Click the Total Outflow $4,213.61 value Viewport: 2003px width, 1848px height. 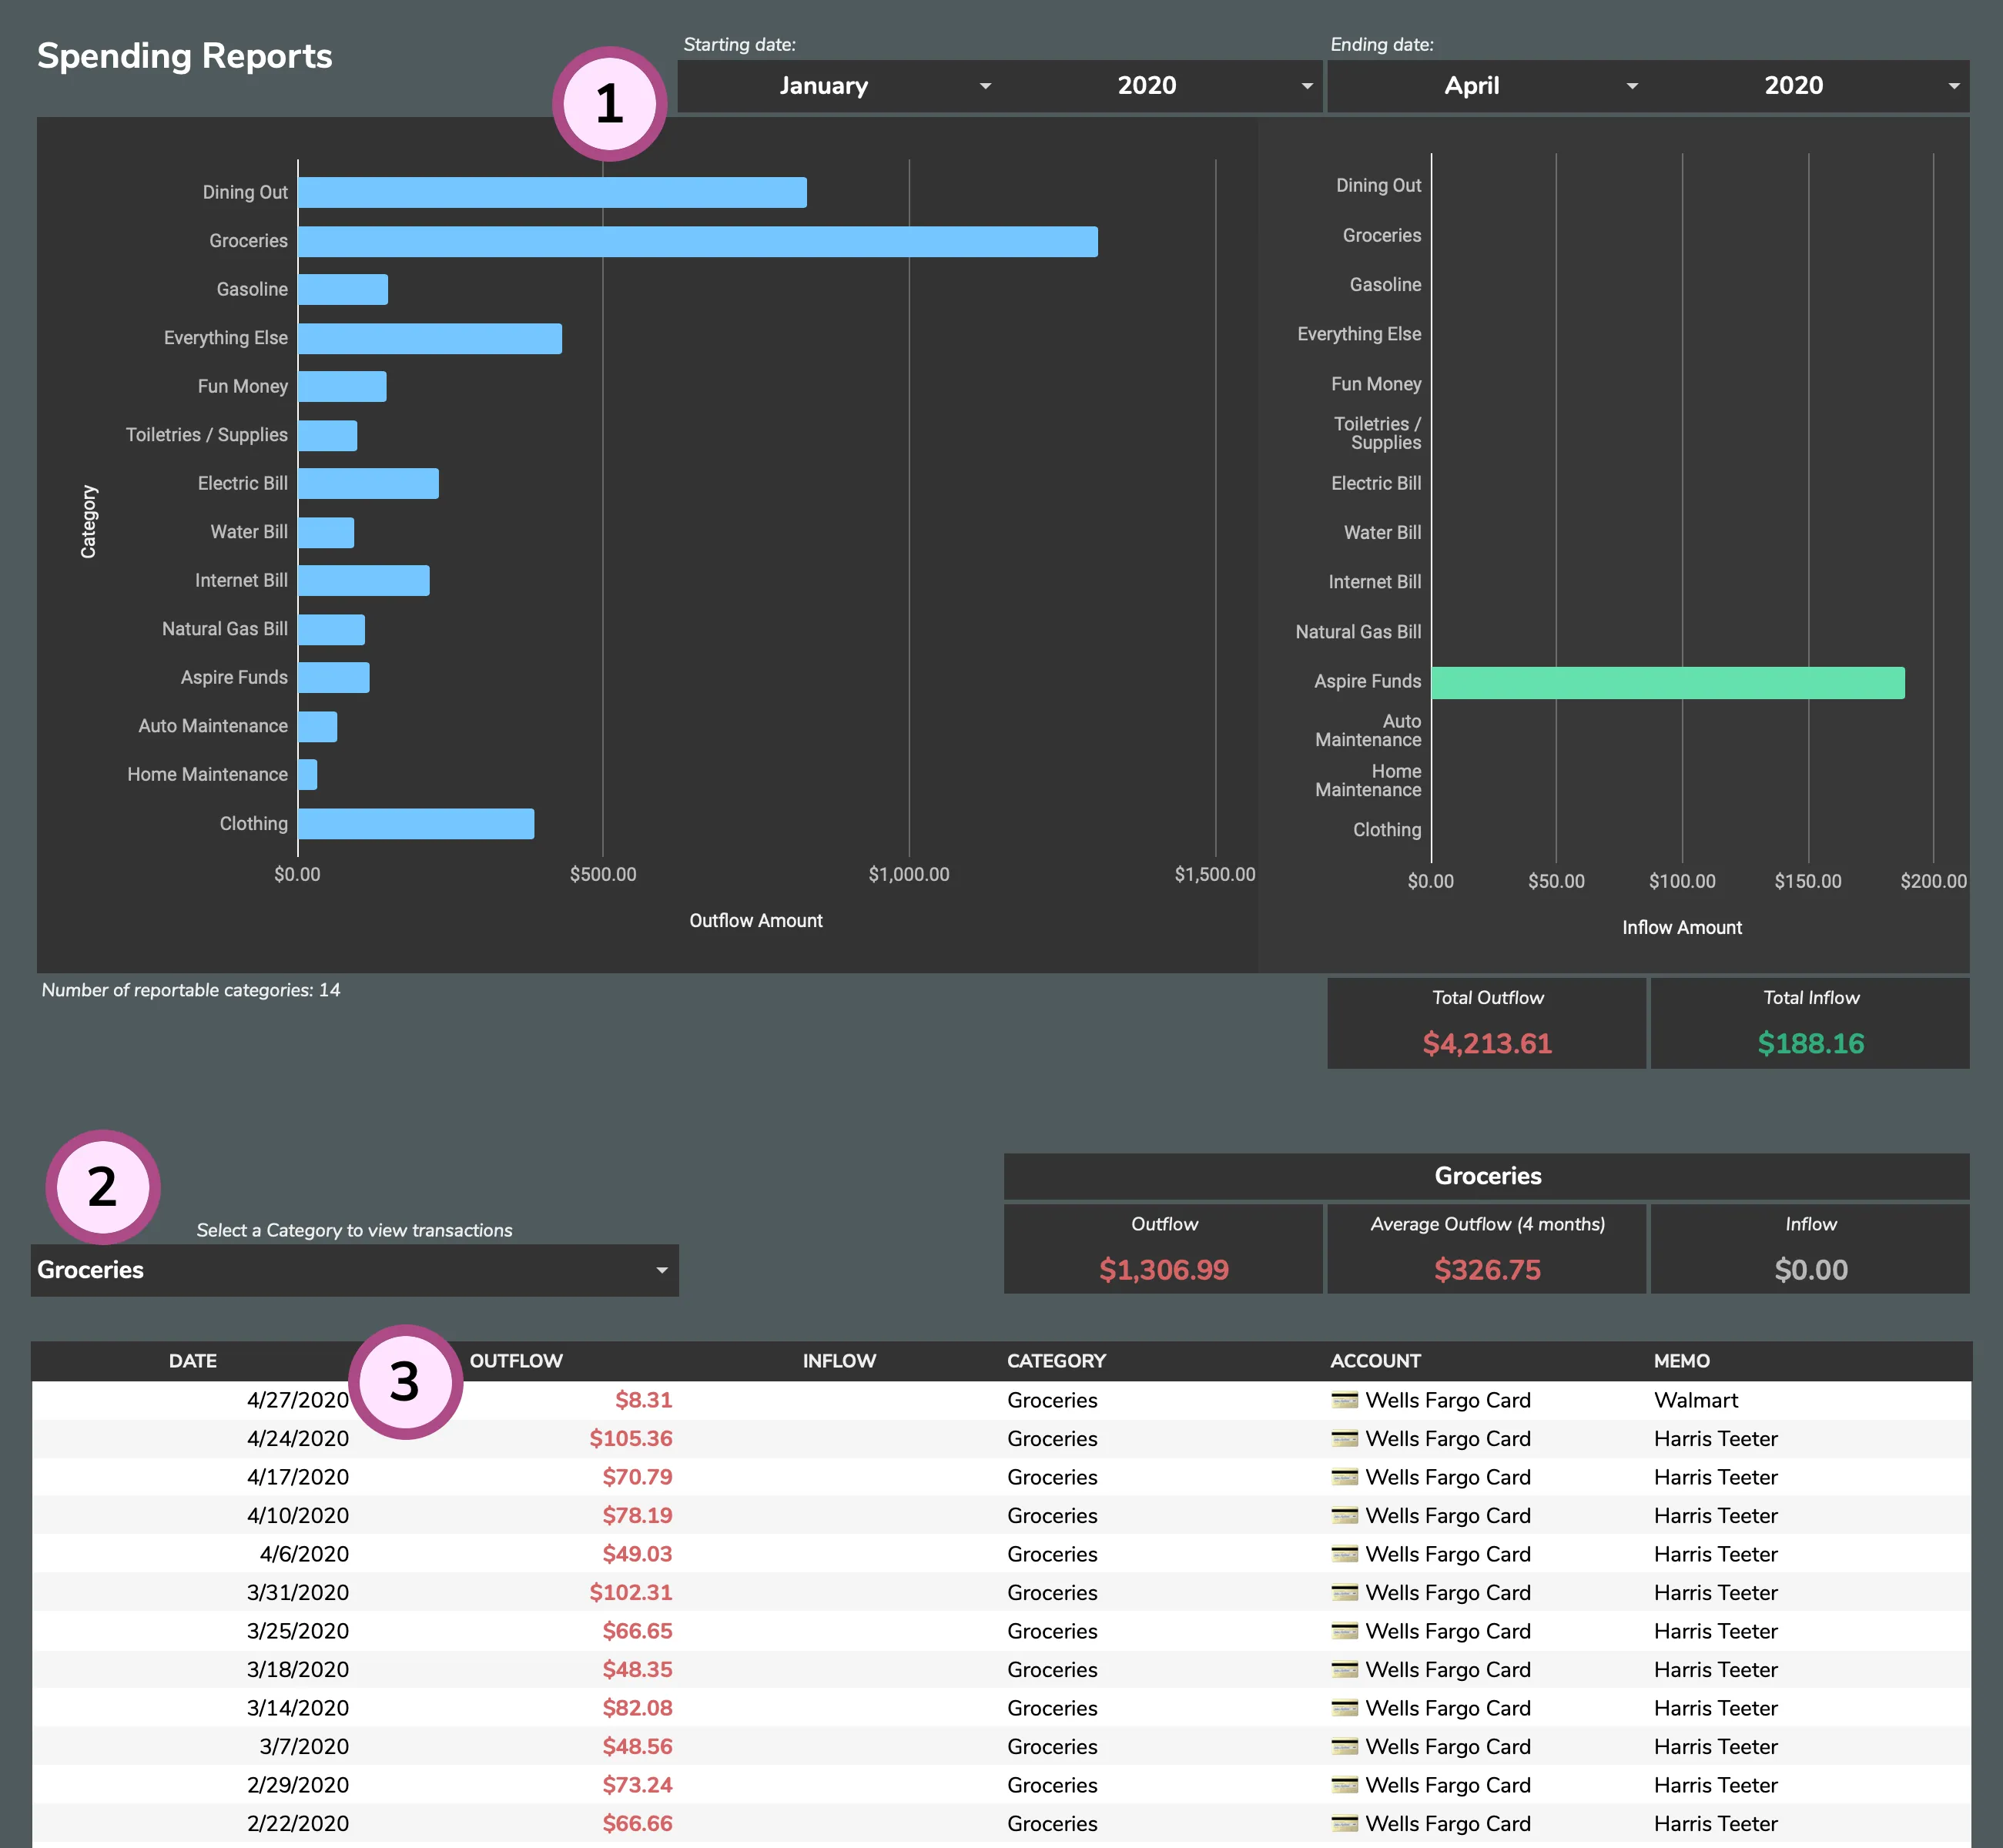(1486, 1043)
